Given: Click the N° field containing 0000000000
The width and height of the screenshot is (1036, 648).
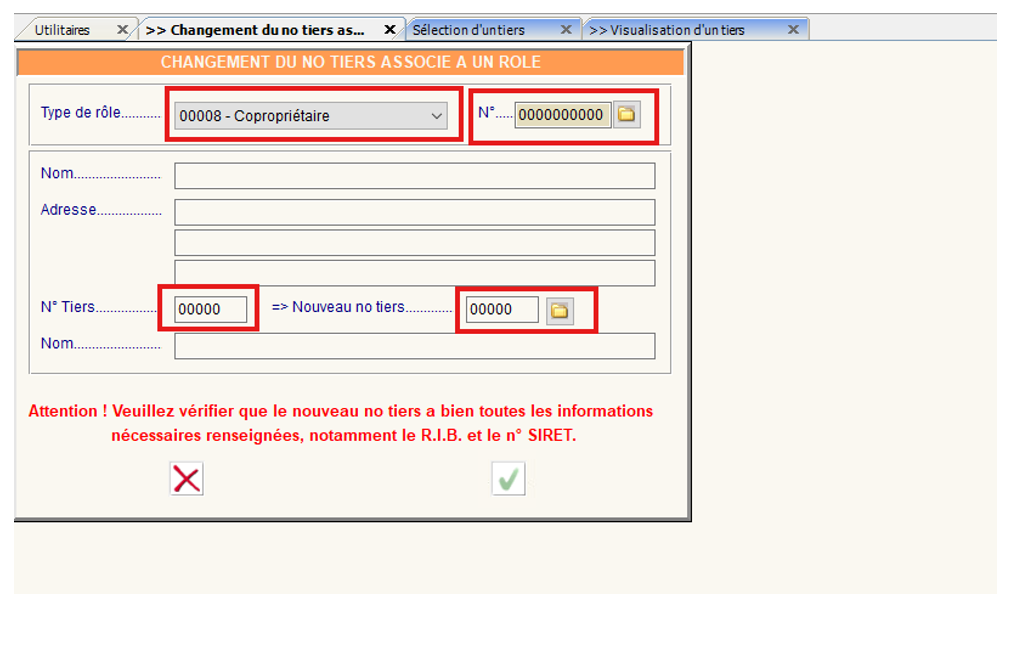Looking at the screenshot, I should coord(561,115).
